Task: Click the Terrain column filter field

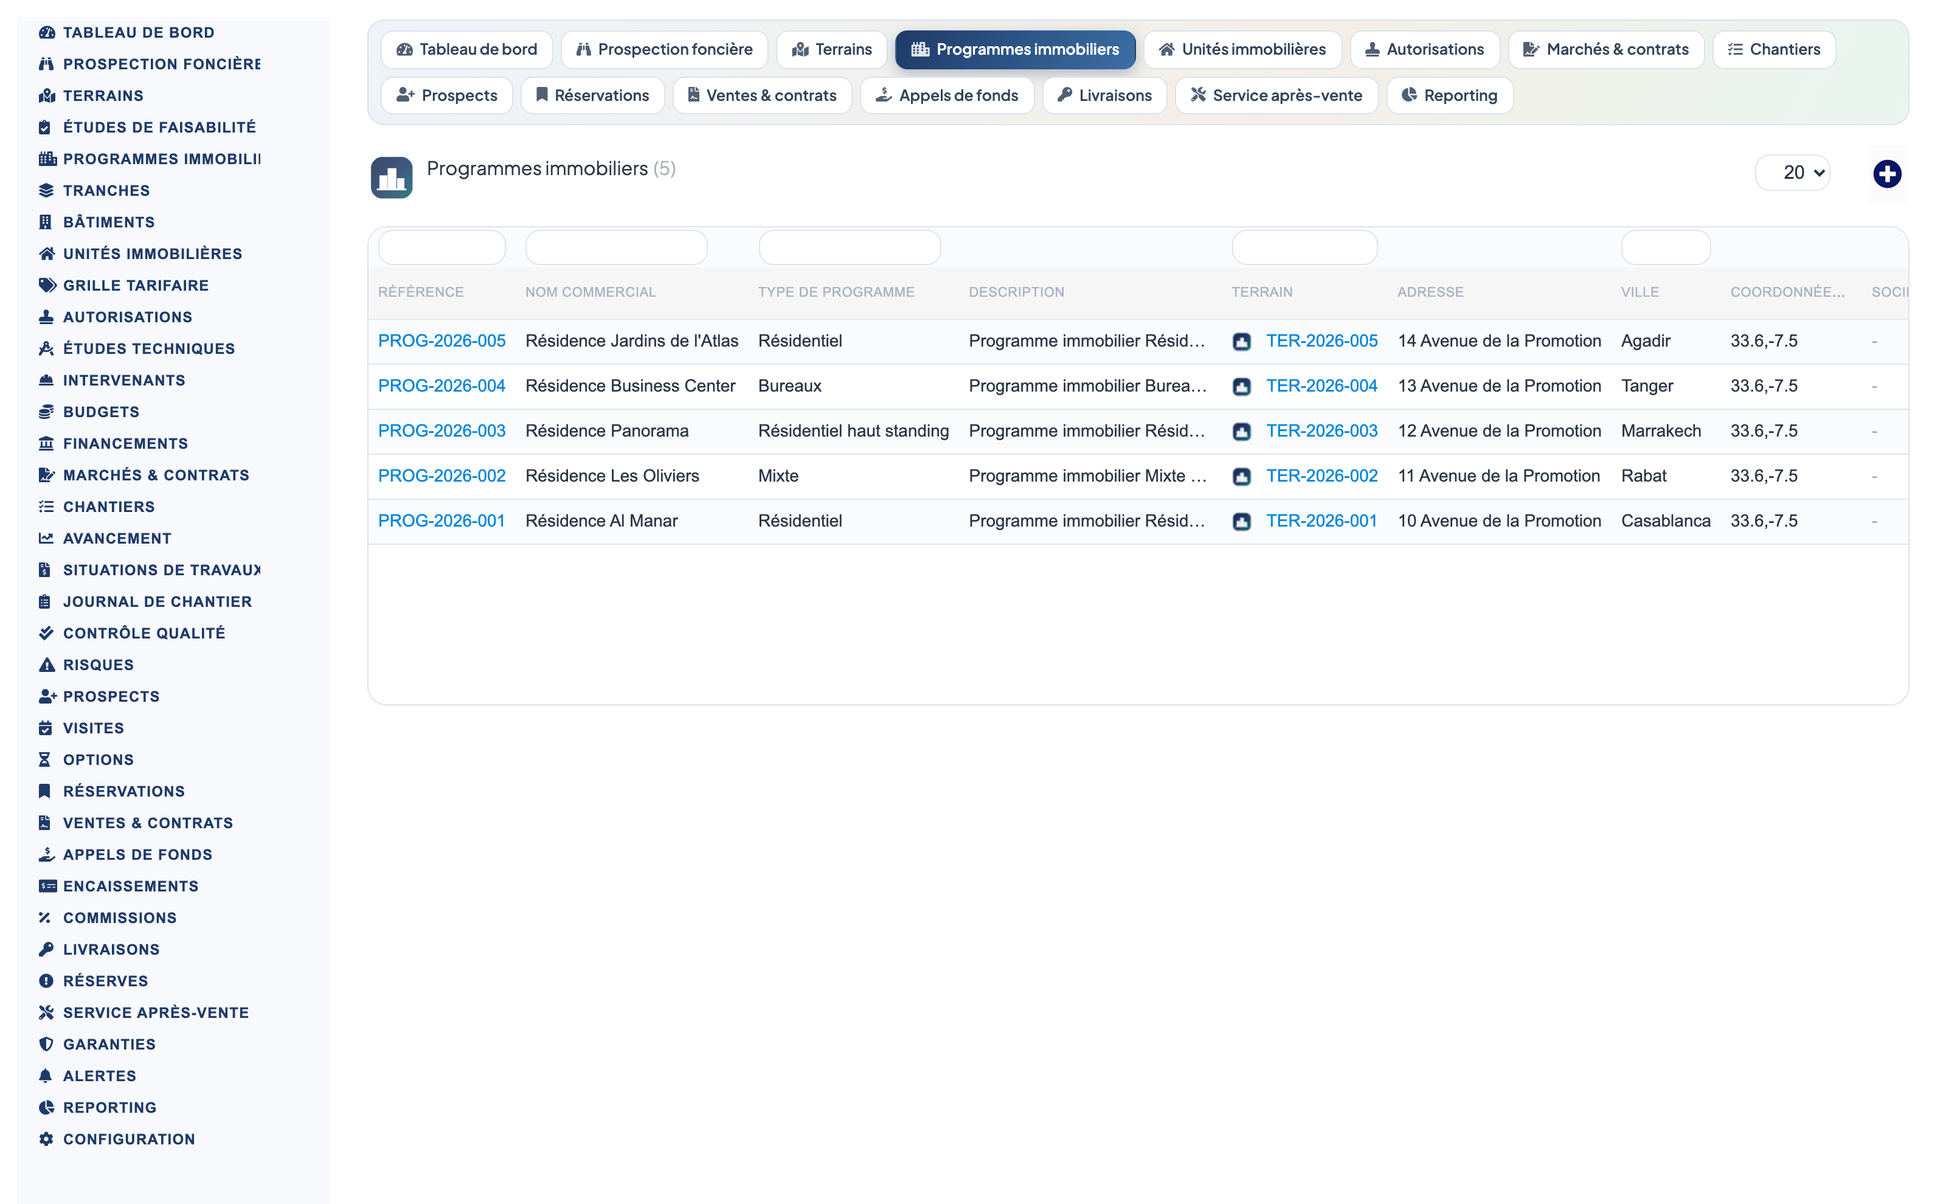Action: 1304,247
